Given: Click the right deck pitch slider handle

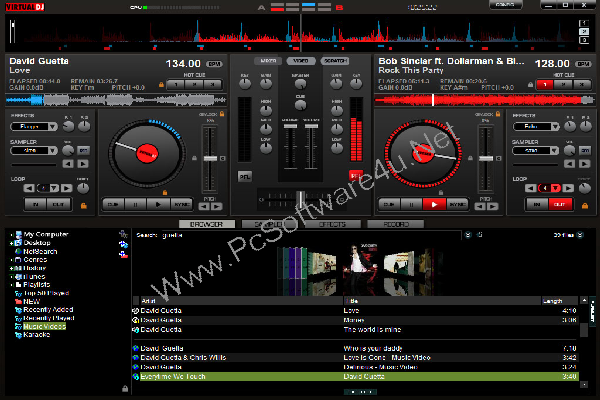Looking at the screenshot, I should [486, 158].
